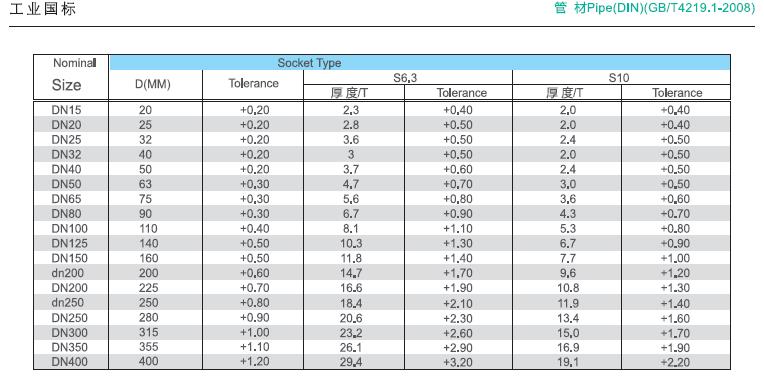The width and height of the screenshot is (764, 381).
Task: Select the S6.3 group header
Action: point(407,77)
